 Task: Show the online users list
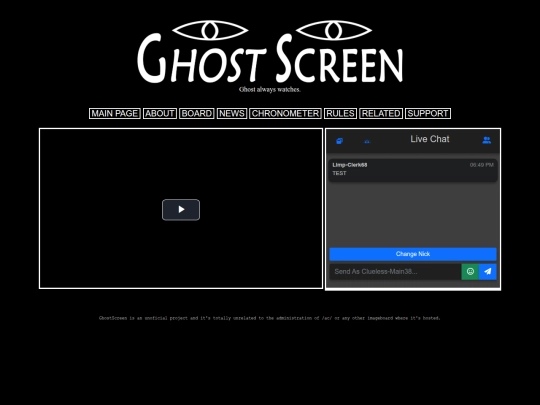coord(487,140)
